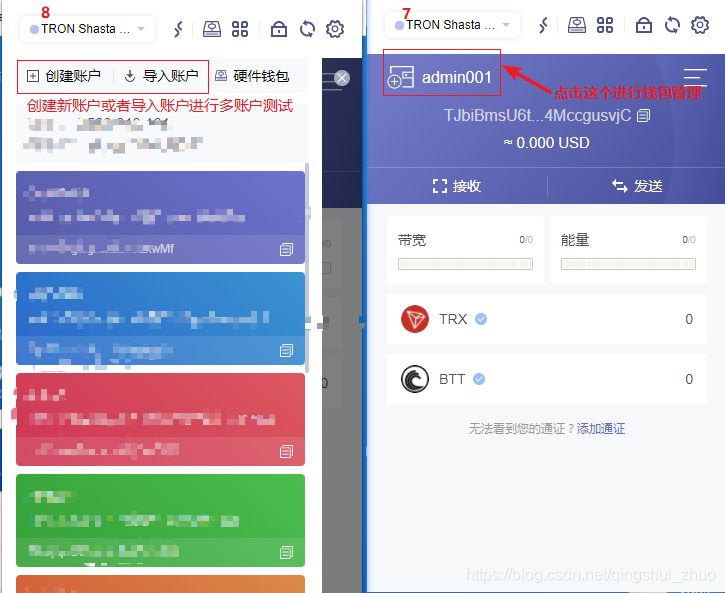Open wallet management via admin001 icon

coord(400,77)
